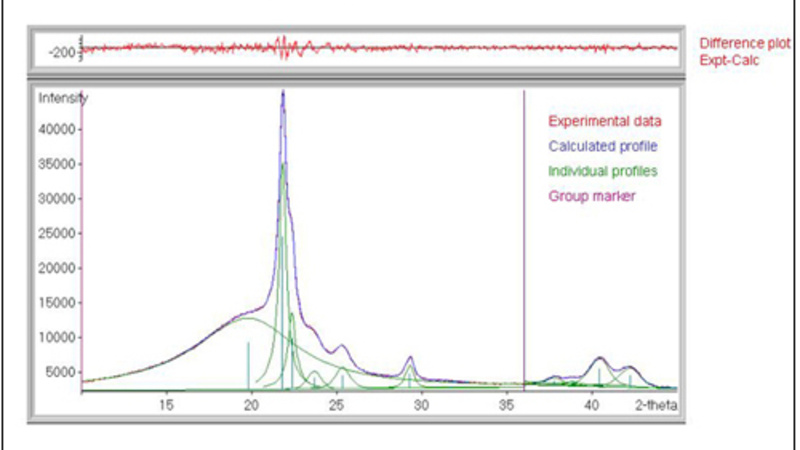Click the 'Intensity' axis label
The image size is (800, 450).
[63, 98]
